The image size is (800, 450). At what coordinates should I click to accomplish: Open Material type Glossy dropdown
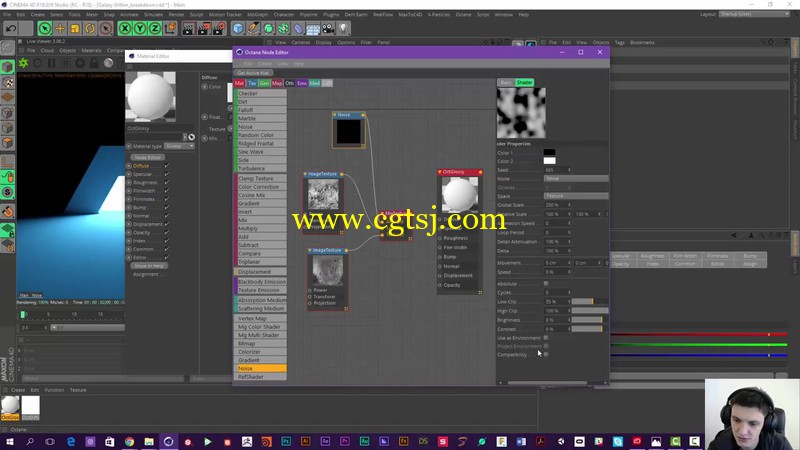pos(180,146)
